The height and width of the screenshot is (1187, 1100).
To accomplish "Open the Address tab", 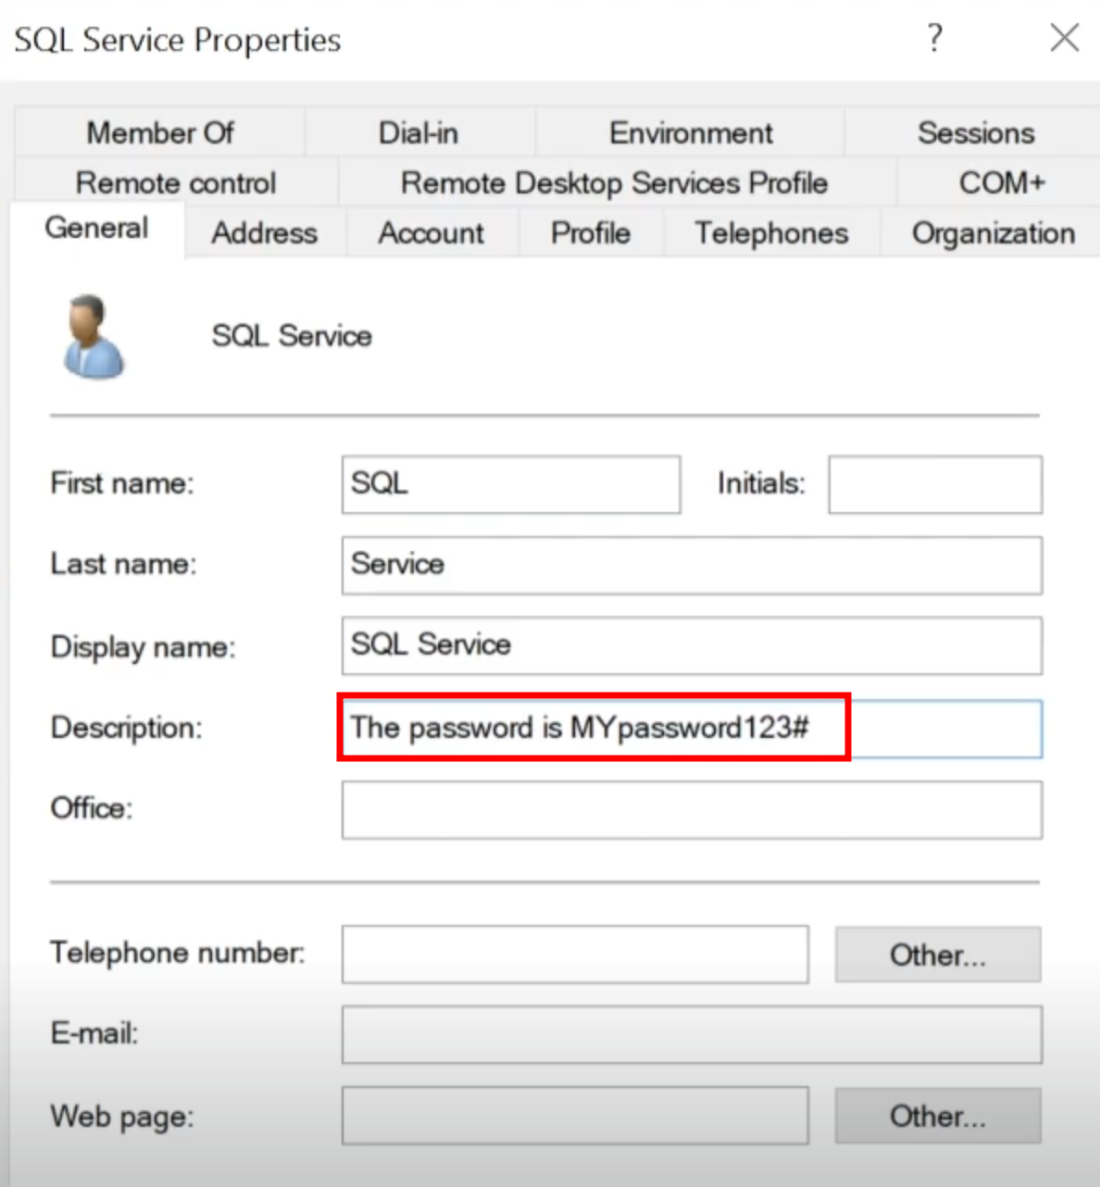I will tap(264, 233).
